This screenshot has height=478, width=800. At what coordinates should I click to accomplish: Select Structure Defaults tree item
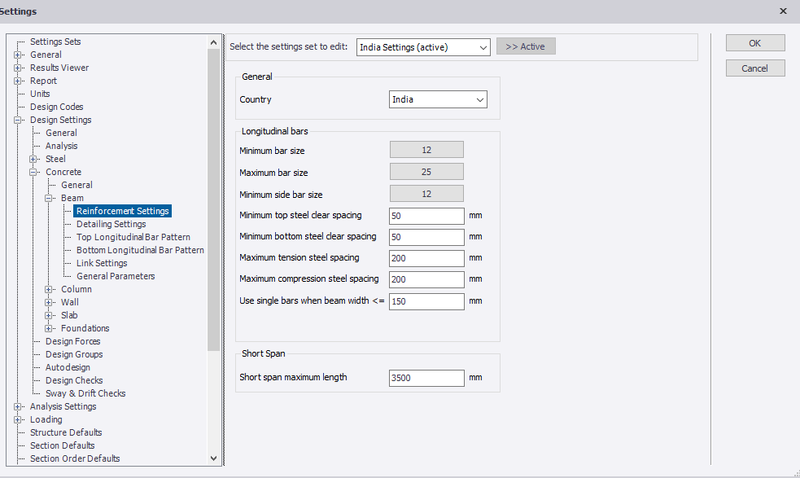(x=66, y=433)
